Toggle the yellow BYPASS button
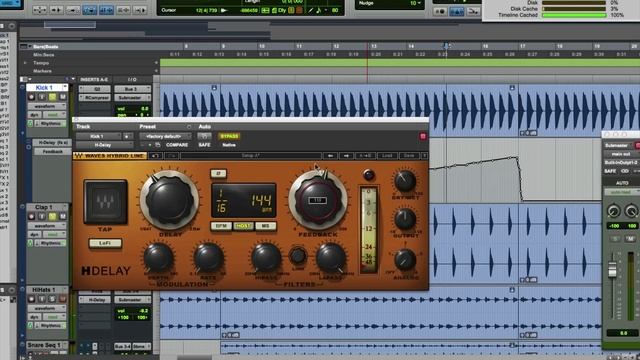 point(229,136)
